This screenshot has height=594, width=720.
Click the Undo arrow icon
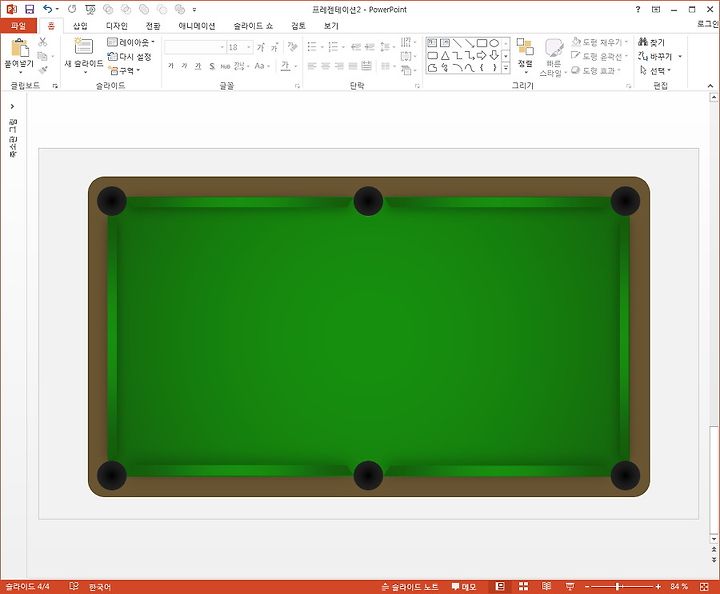48,9
